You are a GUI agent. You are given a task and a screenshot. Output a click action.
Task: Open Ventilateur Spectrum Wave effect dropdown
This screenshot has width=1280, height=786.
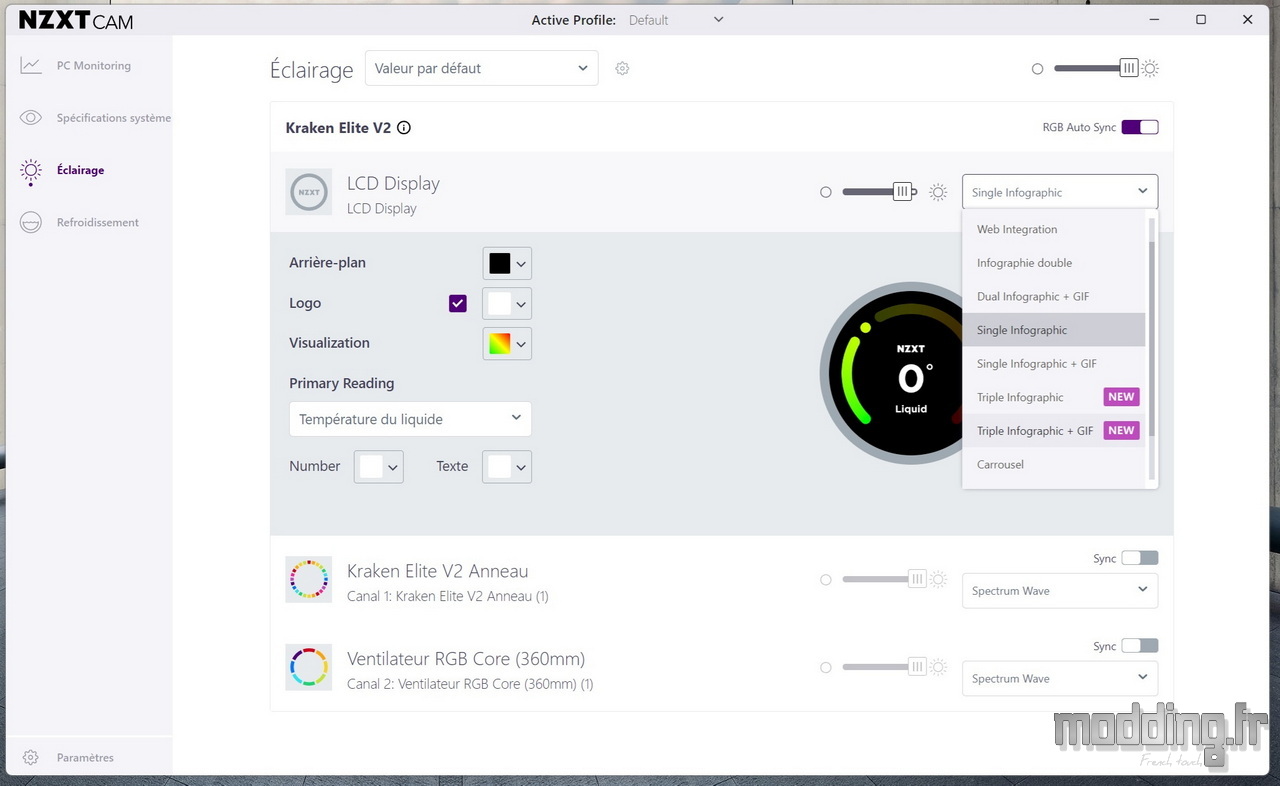pos(1060,678)
